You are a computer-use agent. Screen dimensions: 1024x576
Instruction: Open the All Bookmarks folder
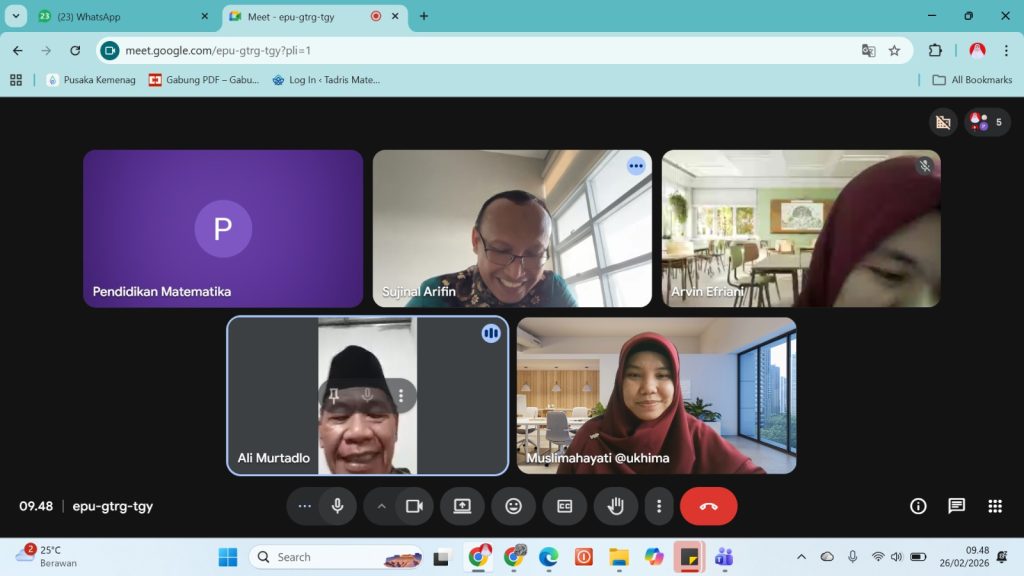pyautogui.click(x=971, y=80)
